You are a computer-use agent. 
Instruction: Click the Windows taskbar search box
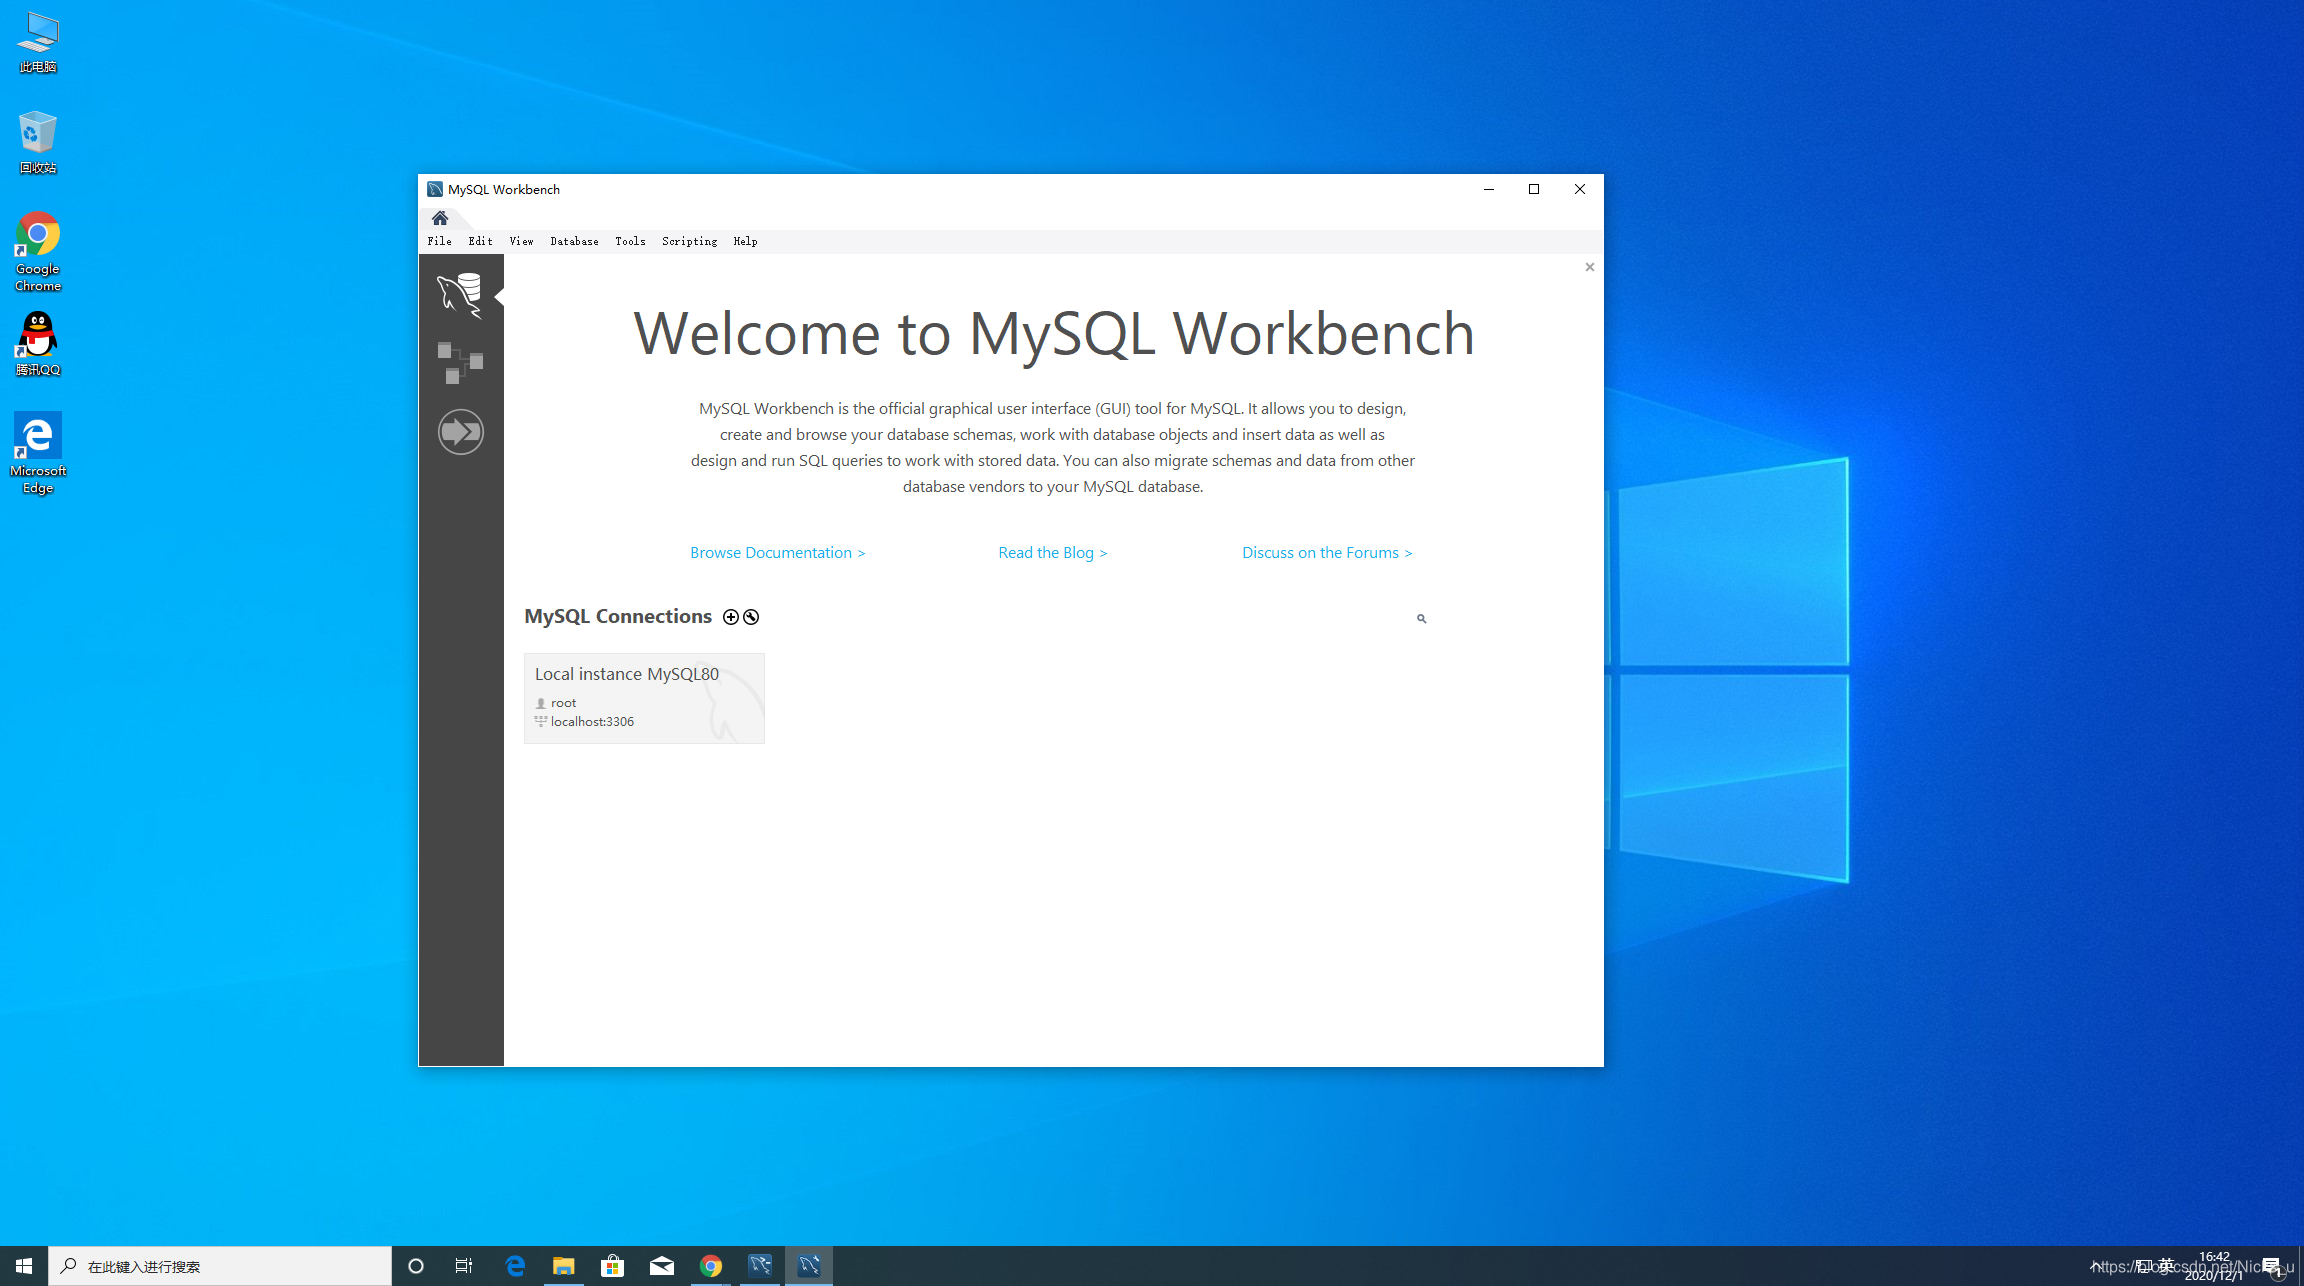pyautogui.click(x=220, y=1266)
